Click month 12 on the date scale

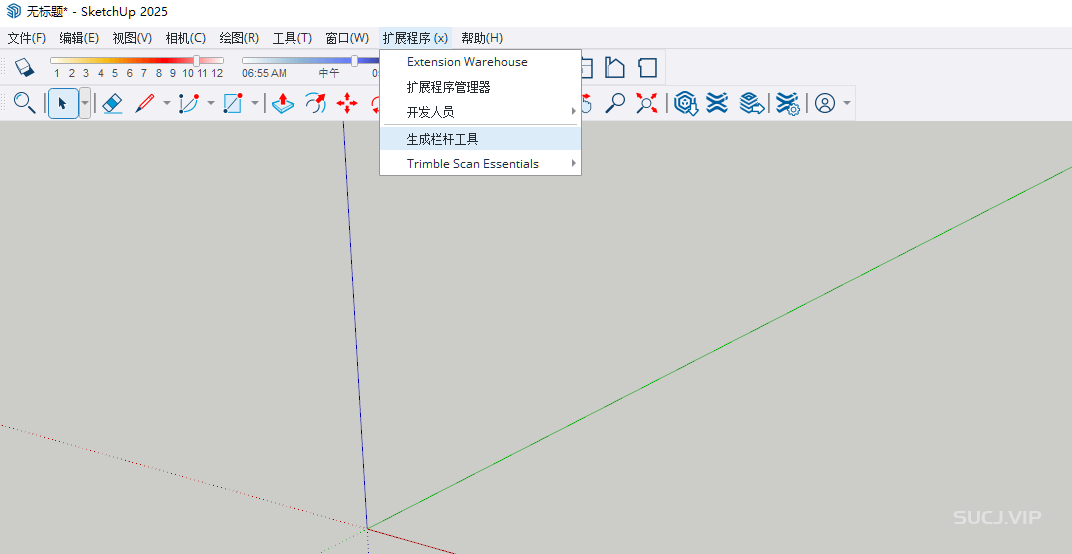tap(217, 73)
